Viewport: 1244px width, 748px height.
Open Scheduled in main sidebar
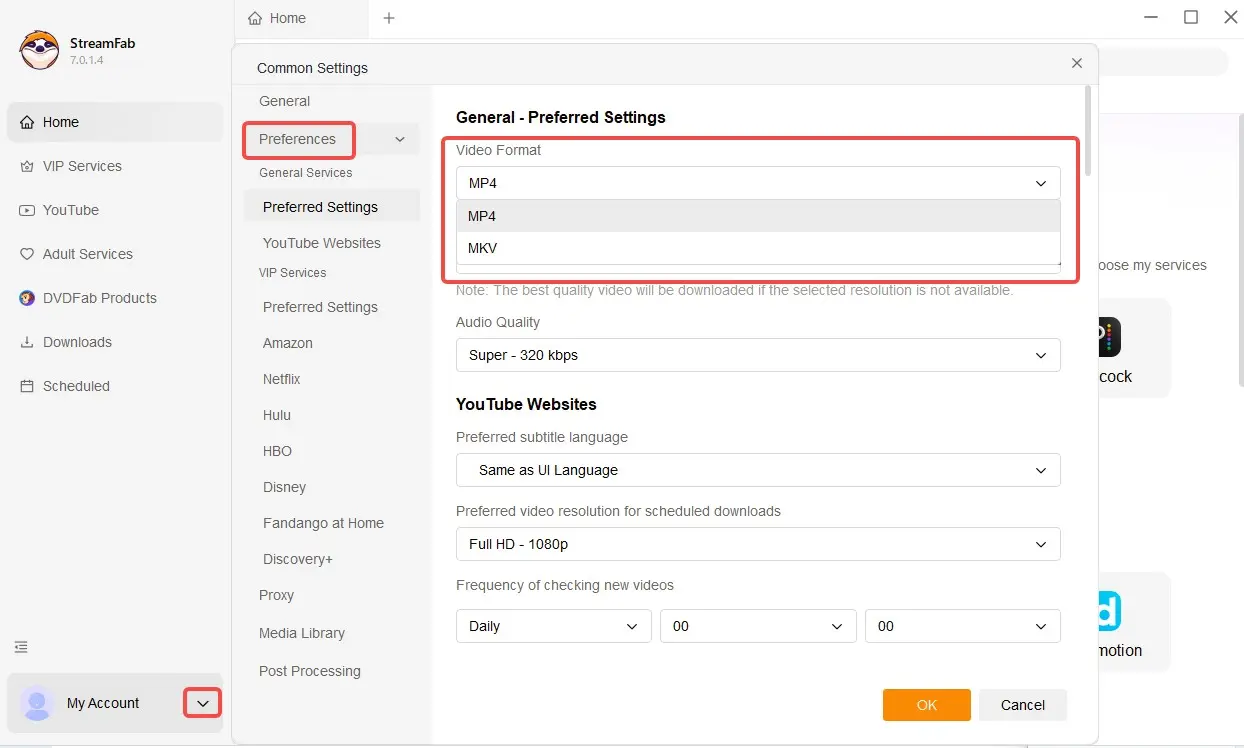(x=115, y=386)
